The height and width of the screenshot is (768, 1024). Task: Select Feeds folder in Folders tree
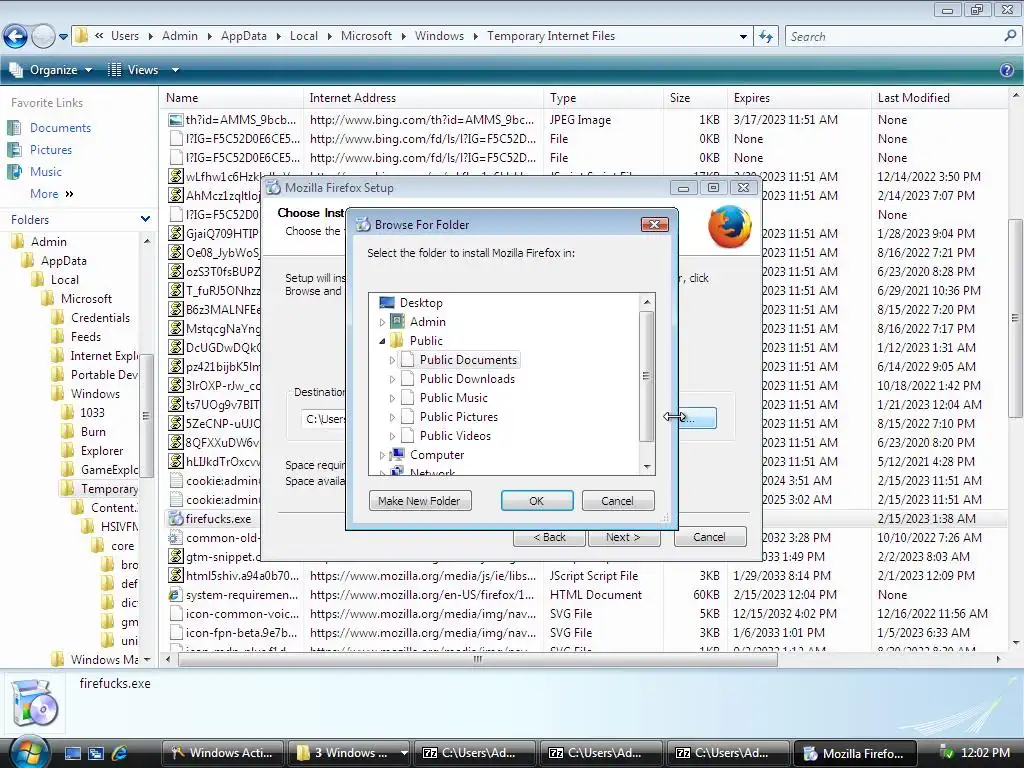[86, 337]
